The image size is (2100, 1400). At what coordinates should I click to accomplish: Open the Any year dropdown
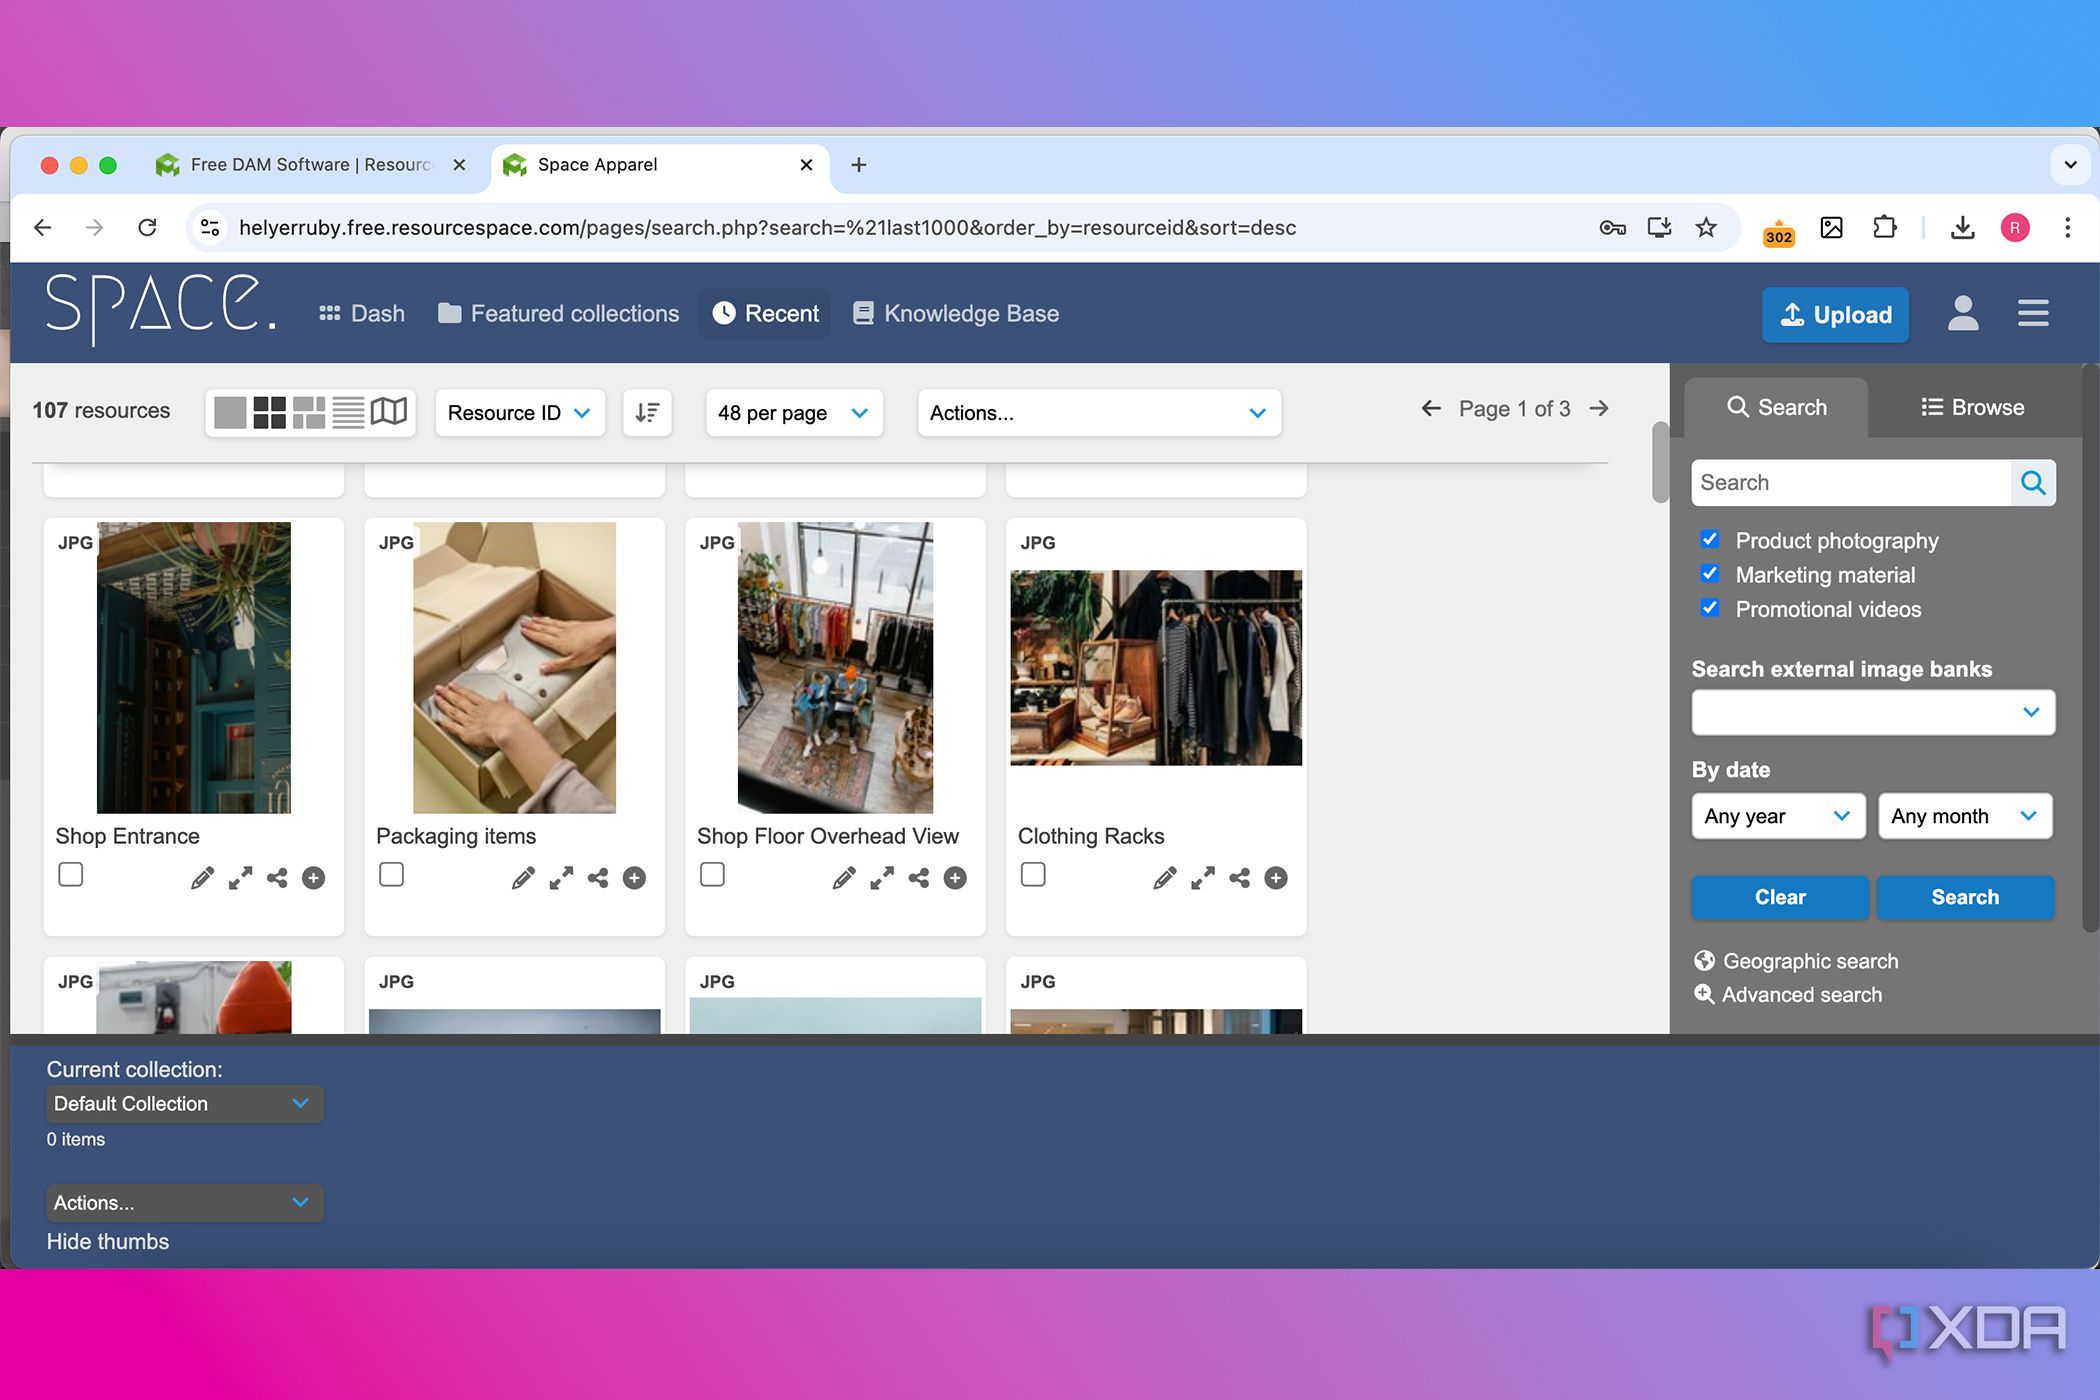tap(1778, 816)
